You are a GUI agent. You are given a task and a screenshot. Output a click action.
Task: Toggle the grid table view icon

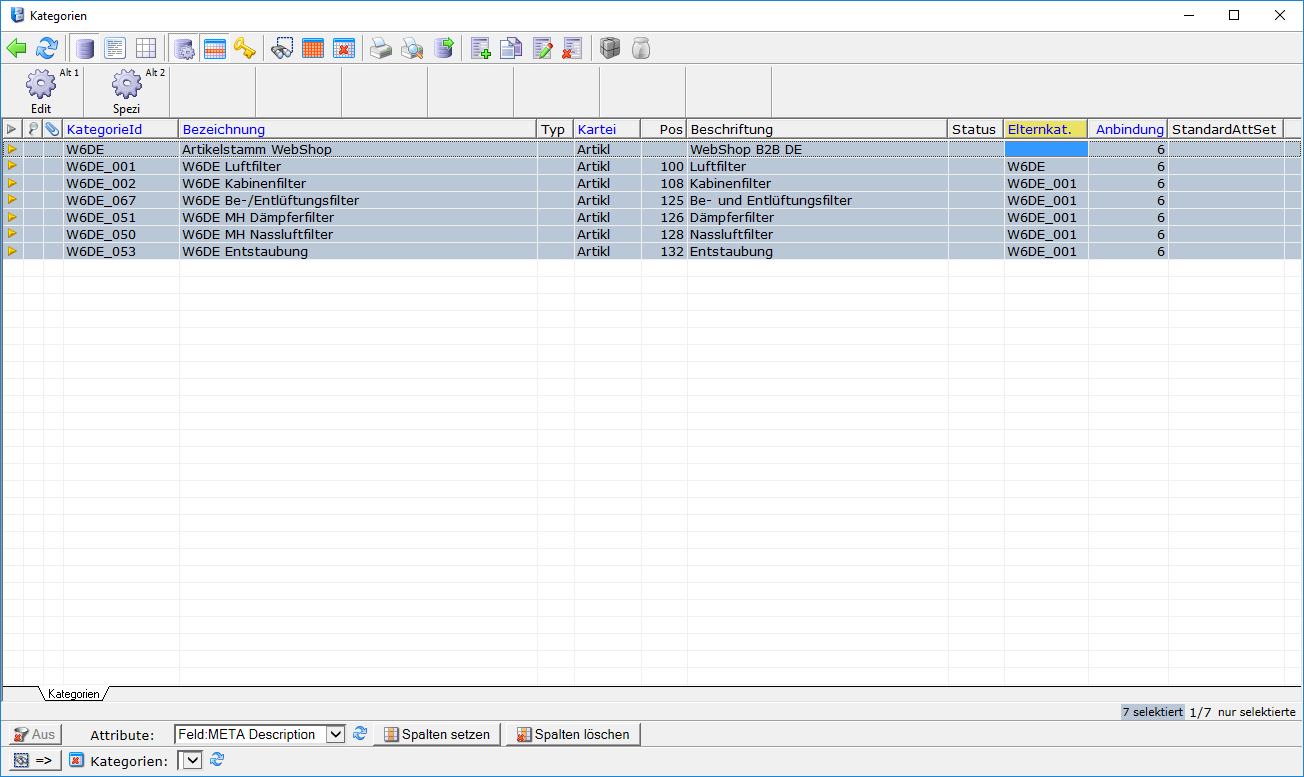[146, 48]
